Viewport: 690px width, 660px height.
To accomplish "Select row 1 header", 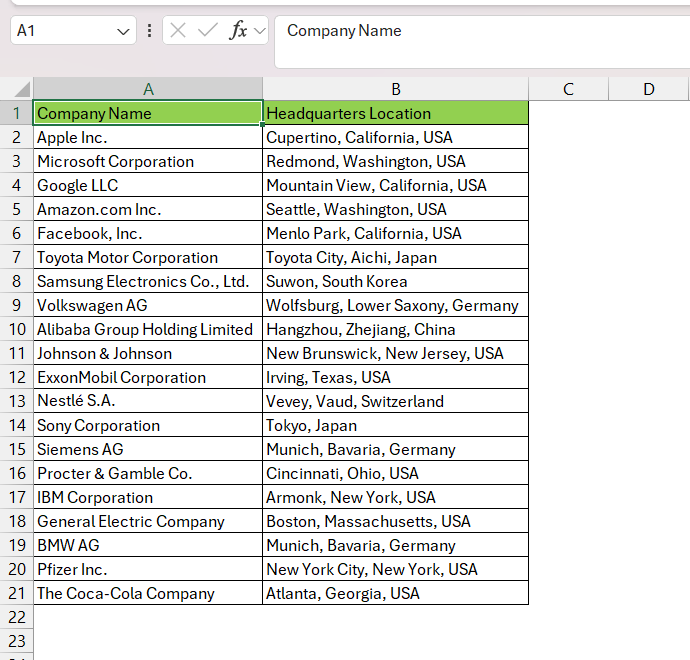I will pos(17,113).
